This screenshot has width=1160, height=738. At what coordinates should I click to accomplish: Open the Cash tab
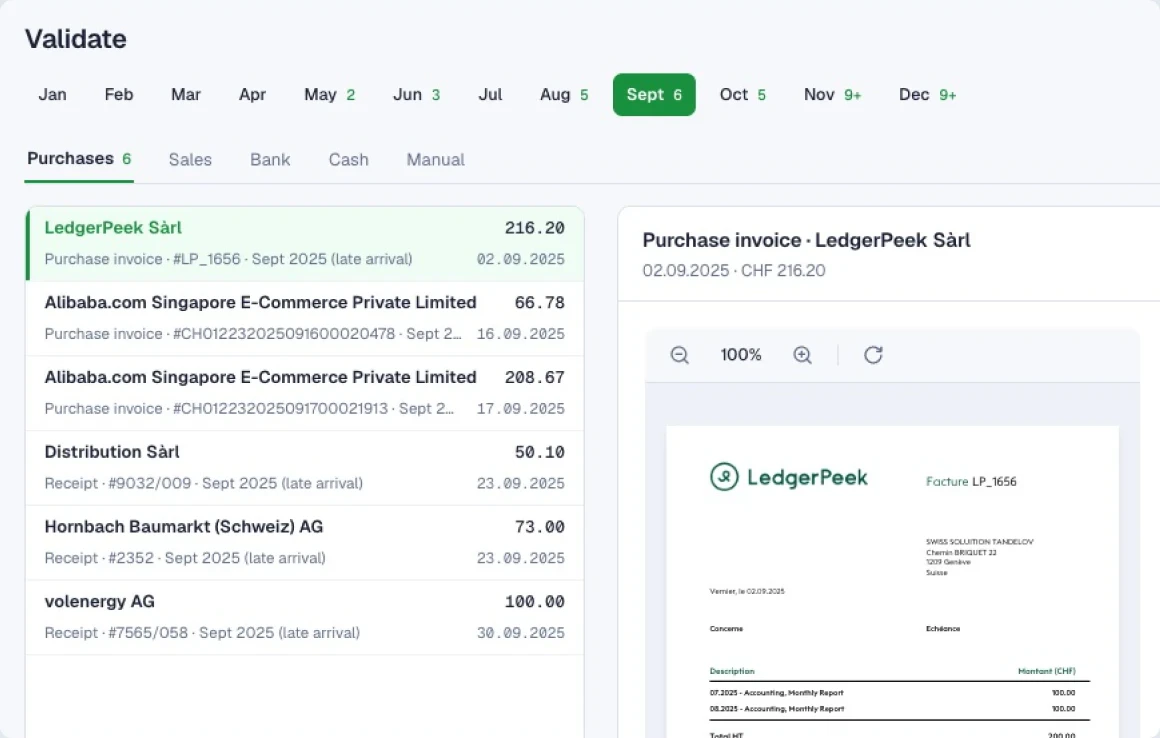tap(348, 160)
